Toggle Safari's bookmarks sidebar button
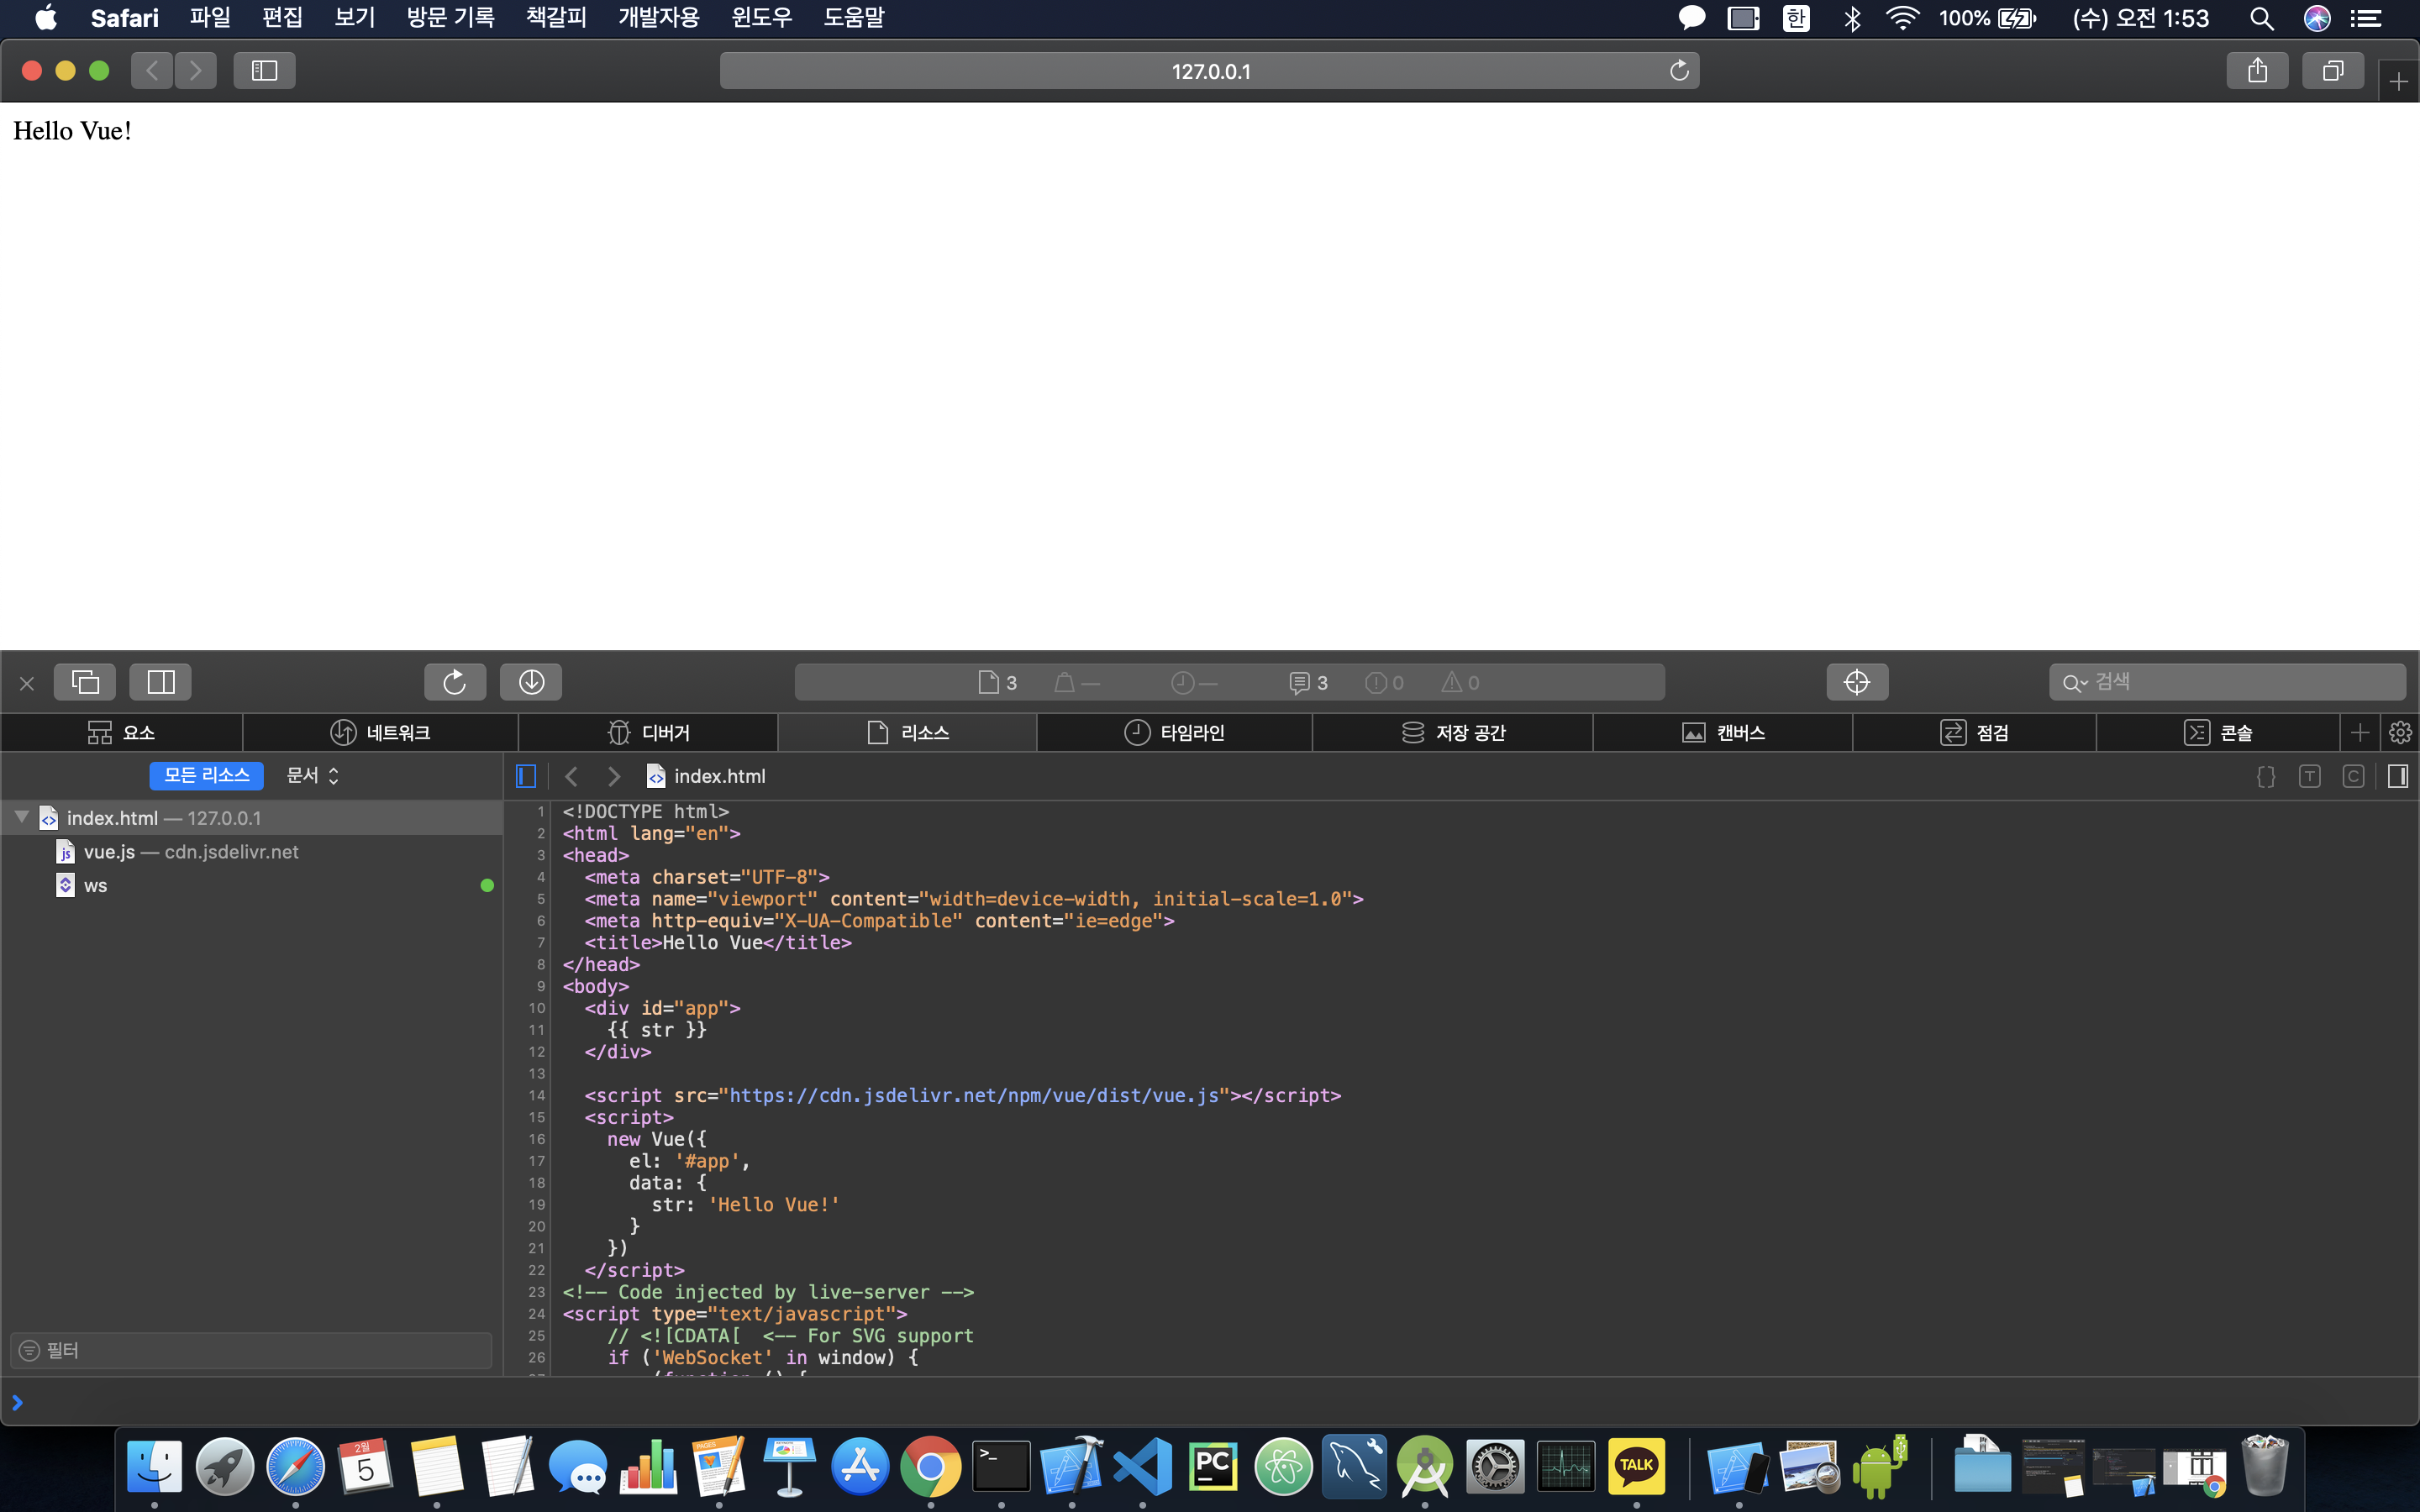2420x1512 pixels. (x=264, y=71)
